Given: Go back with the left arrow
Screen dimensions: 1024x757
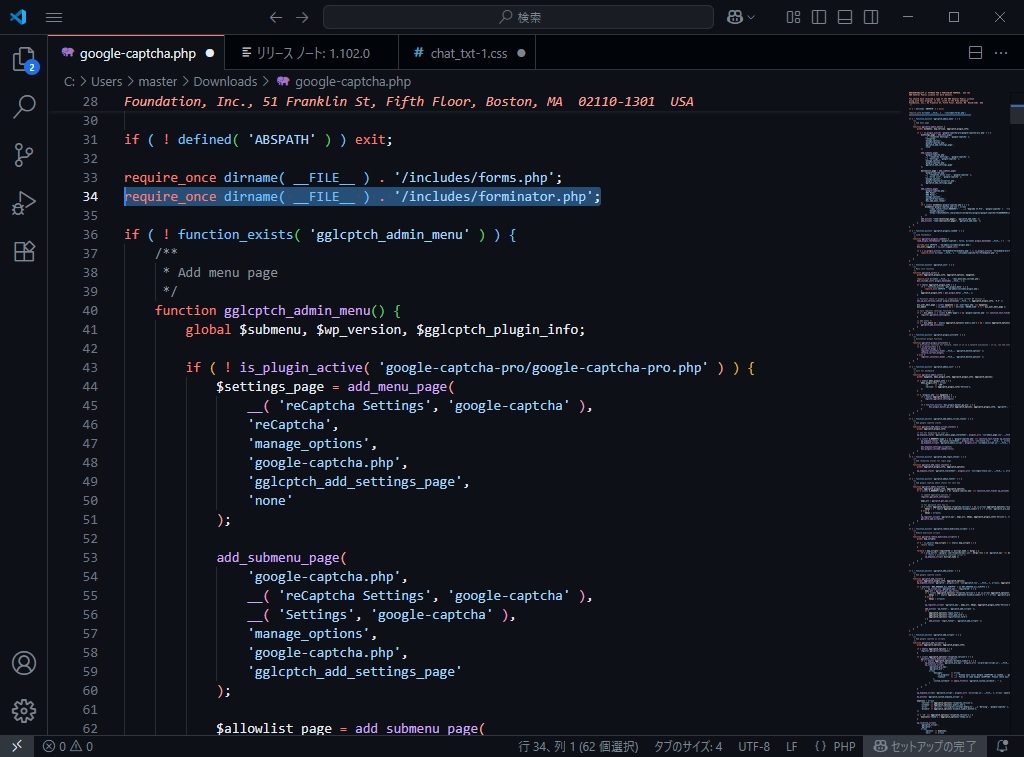Looking at the screenshot, I should pyautogui.click(x=276, y=18).
